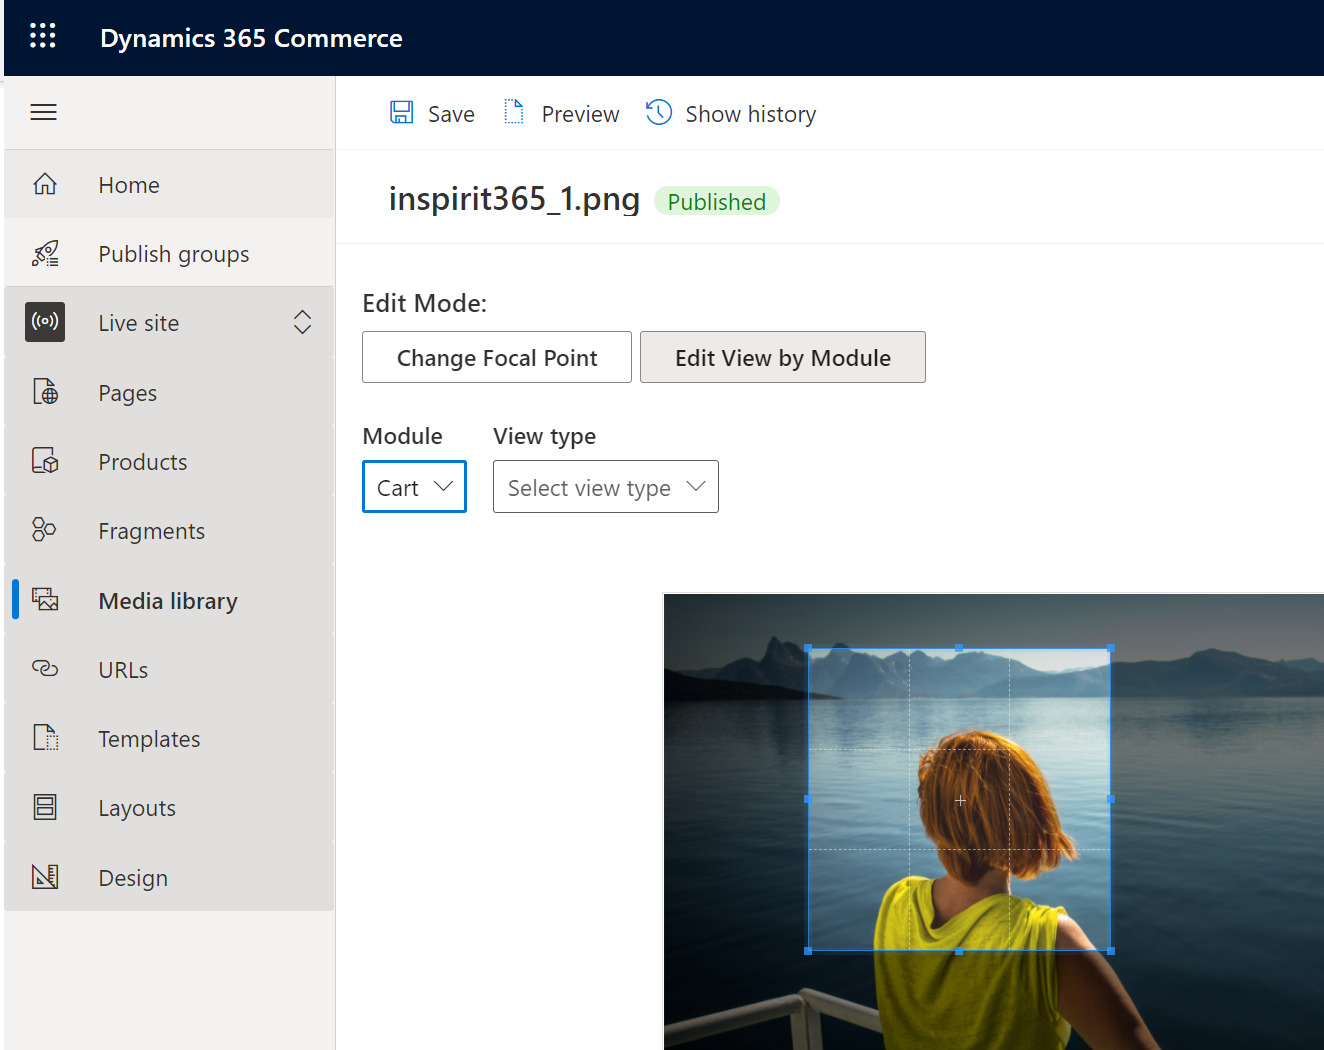Open Templates in the navigation
This screenshot has height=1050, width=1324.
pyautogui.click(x=149, y=739)
